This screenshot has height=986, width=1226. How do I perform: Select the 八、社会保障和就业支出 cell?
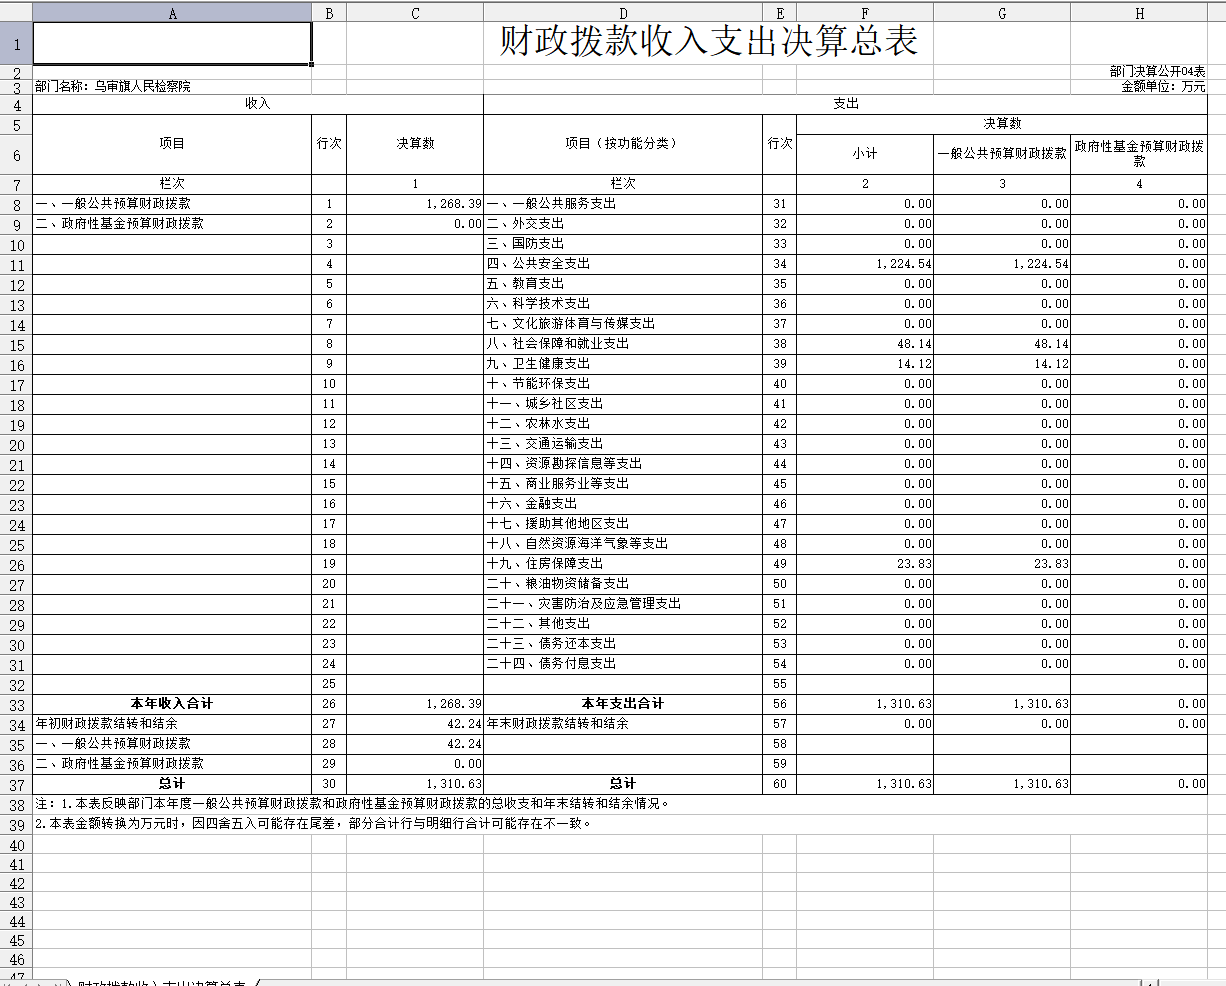coord(623,344)
